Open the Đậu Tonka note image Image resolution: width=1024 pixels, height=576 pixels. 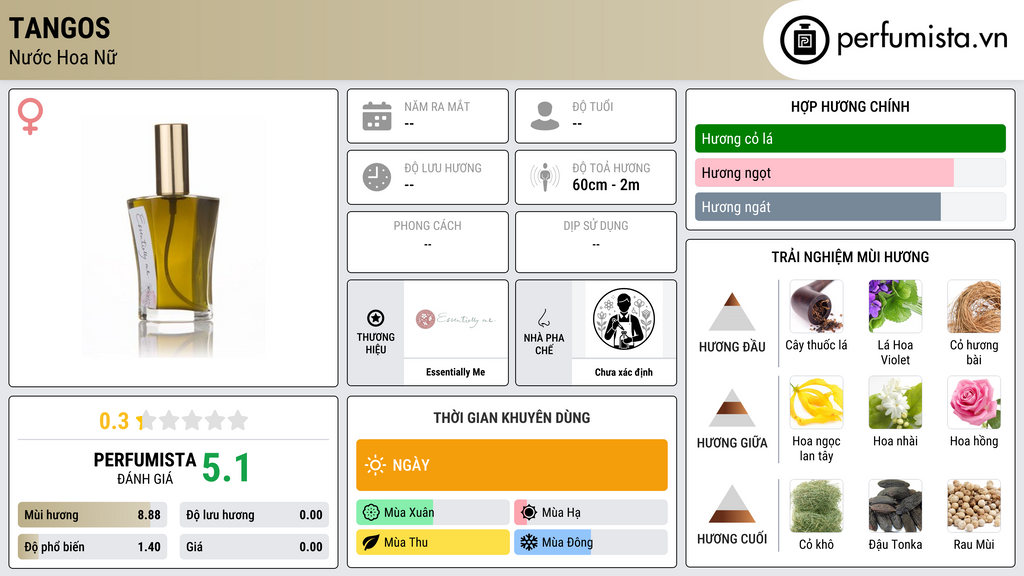[895, 505]
